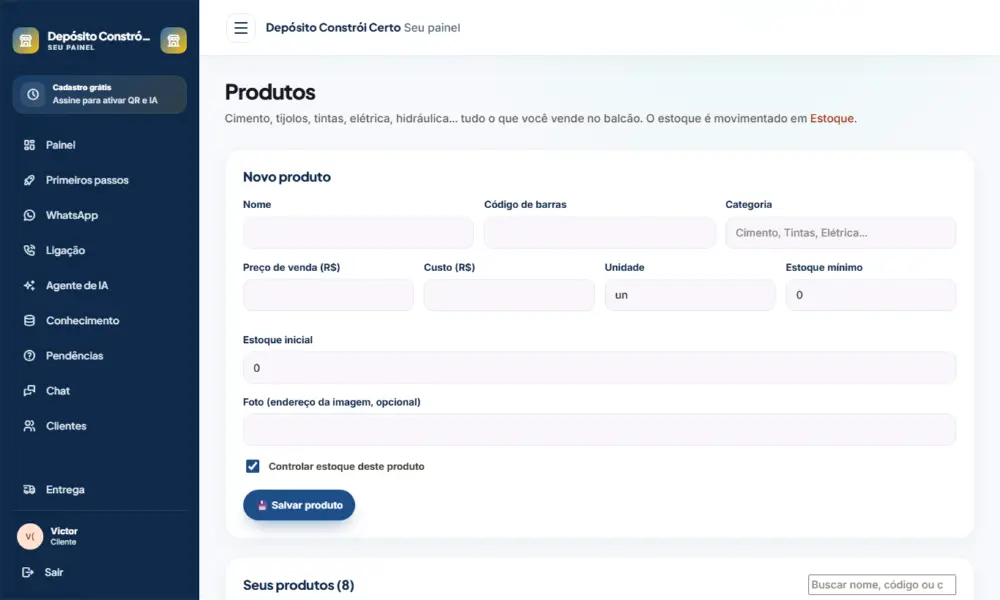
Task: Go to Primeiros passos page
Action: pyautogui.click(x=99, y=180)
